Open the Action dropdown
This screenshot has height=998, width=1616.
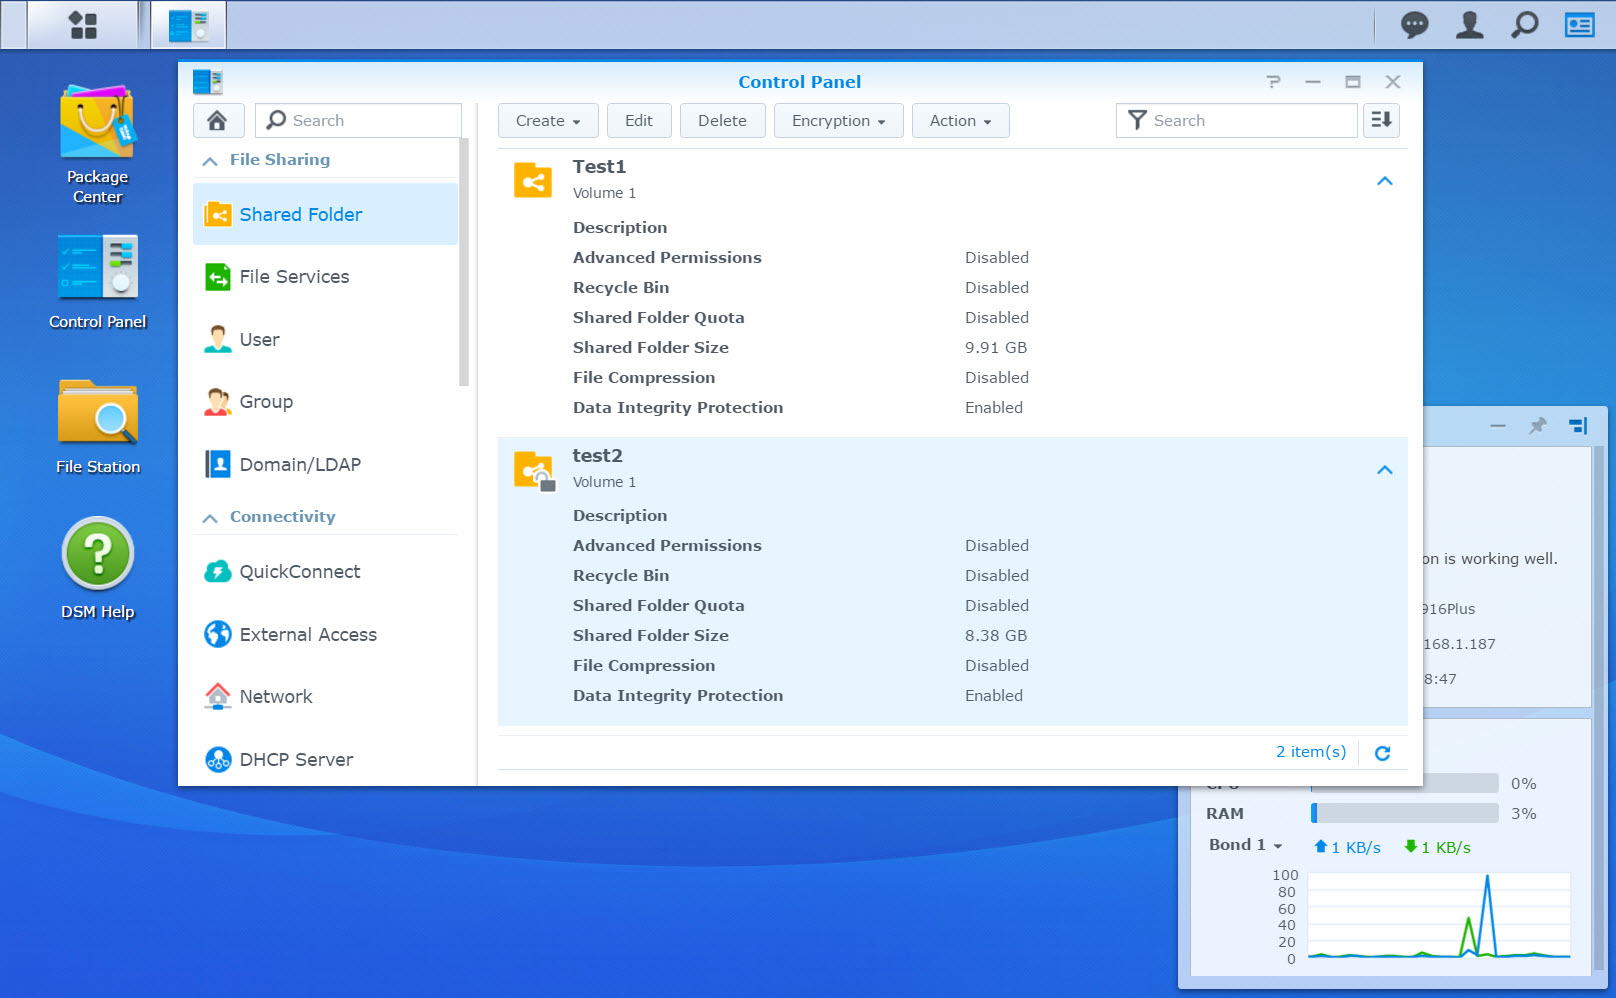coord(960,121)
